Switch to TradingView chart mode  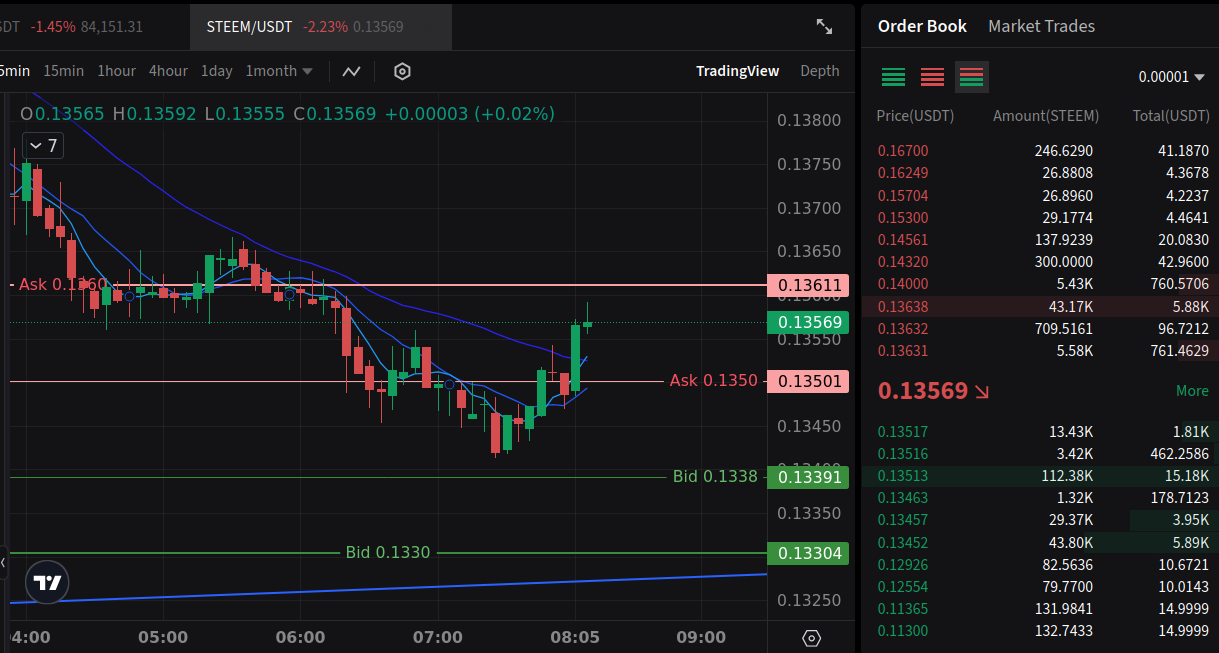(x=737, y=71)
